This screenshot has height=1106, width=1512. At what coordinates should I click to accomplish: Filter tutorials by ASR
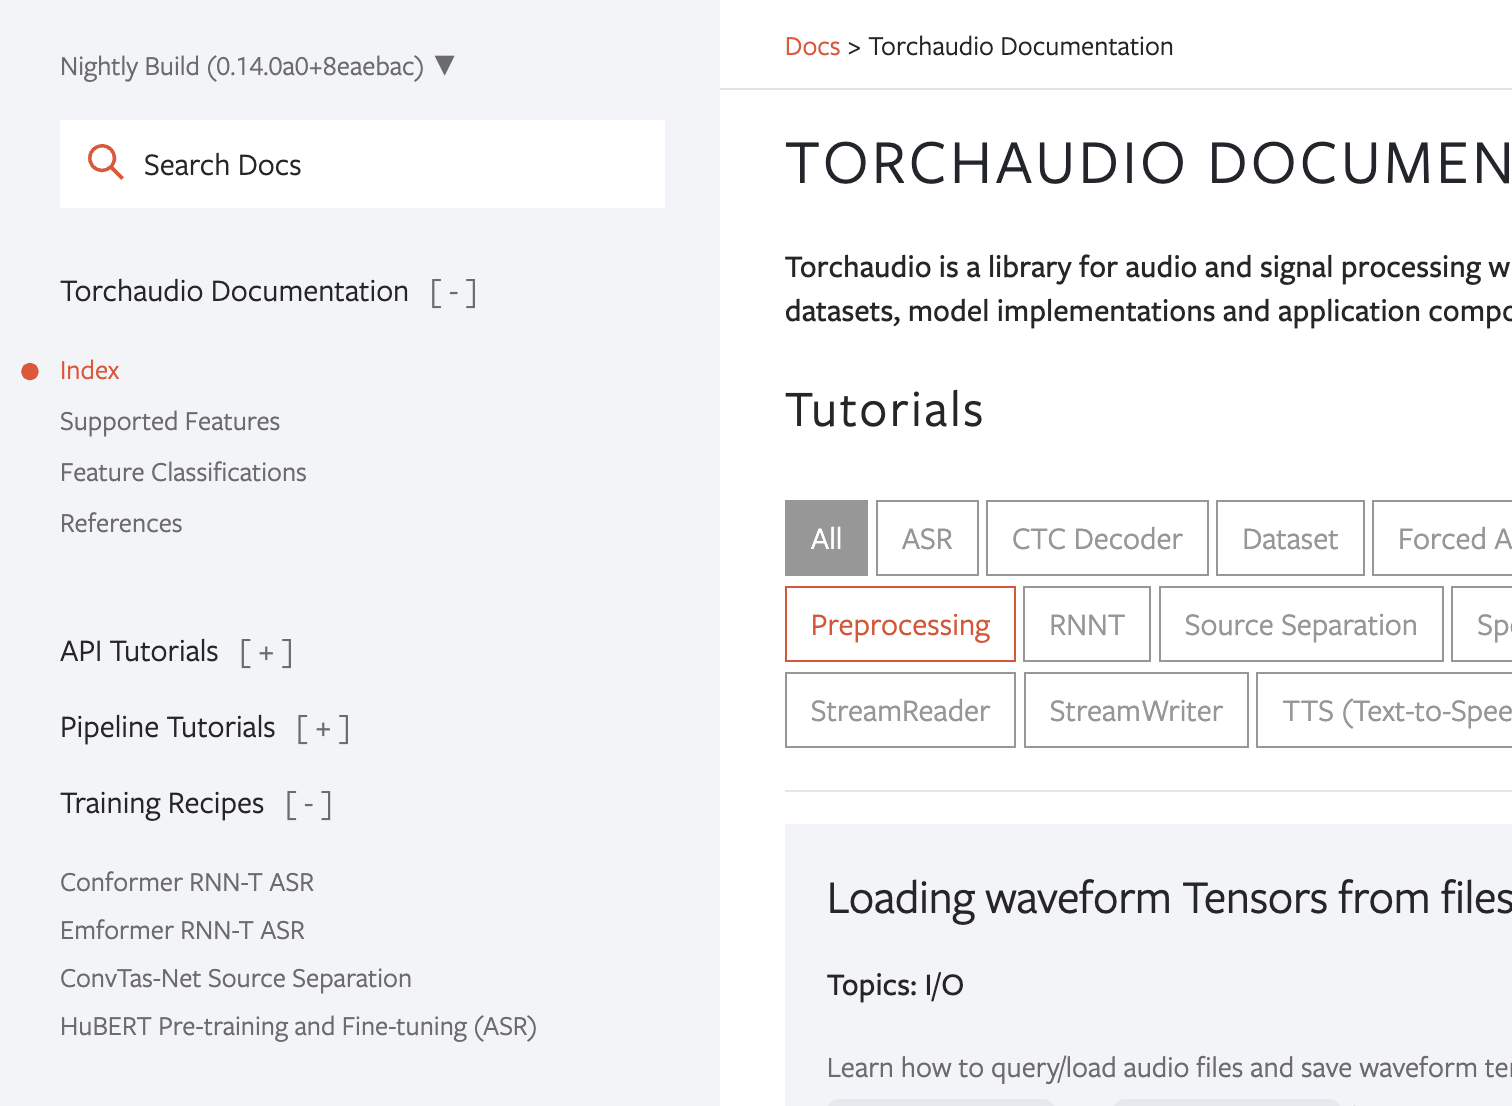click(x=927, y=538)
